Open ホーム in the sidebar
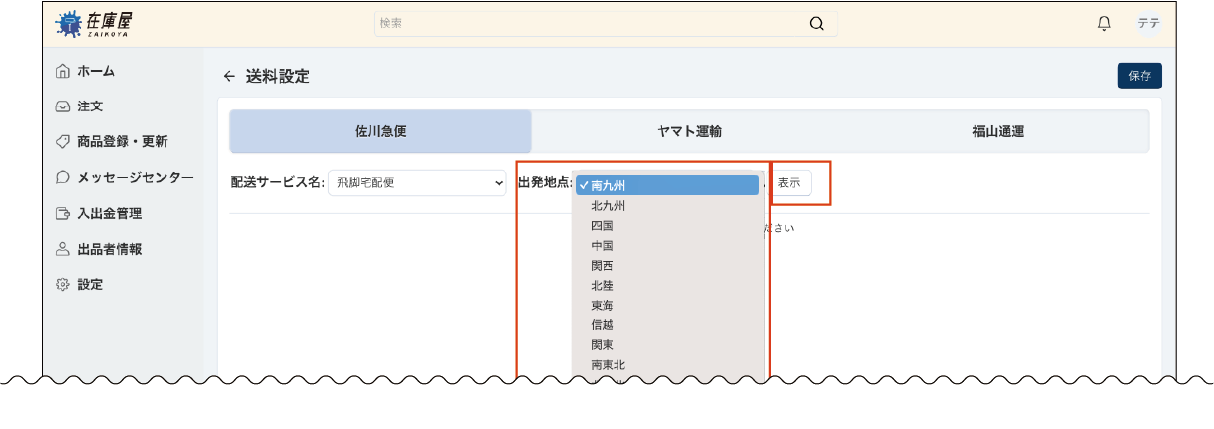 click(x=96, y=71)
